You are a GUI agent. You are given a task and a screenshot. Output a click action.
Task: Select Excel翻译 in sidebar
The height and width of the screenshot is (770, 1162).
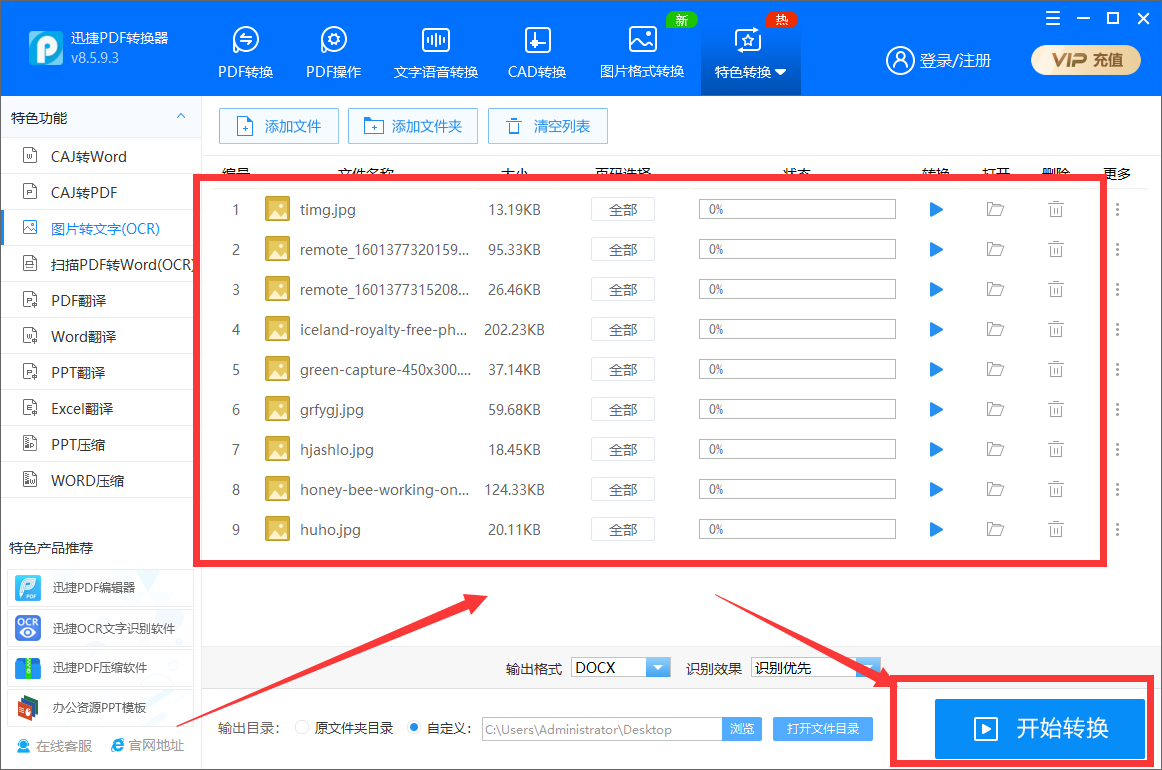click(x=101, y=408)
